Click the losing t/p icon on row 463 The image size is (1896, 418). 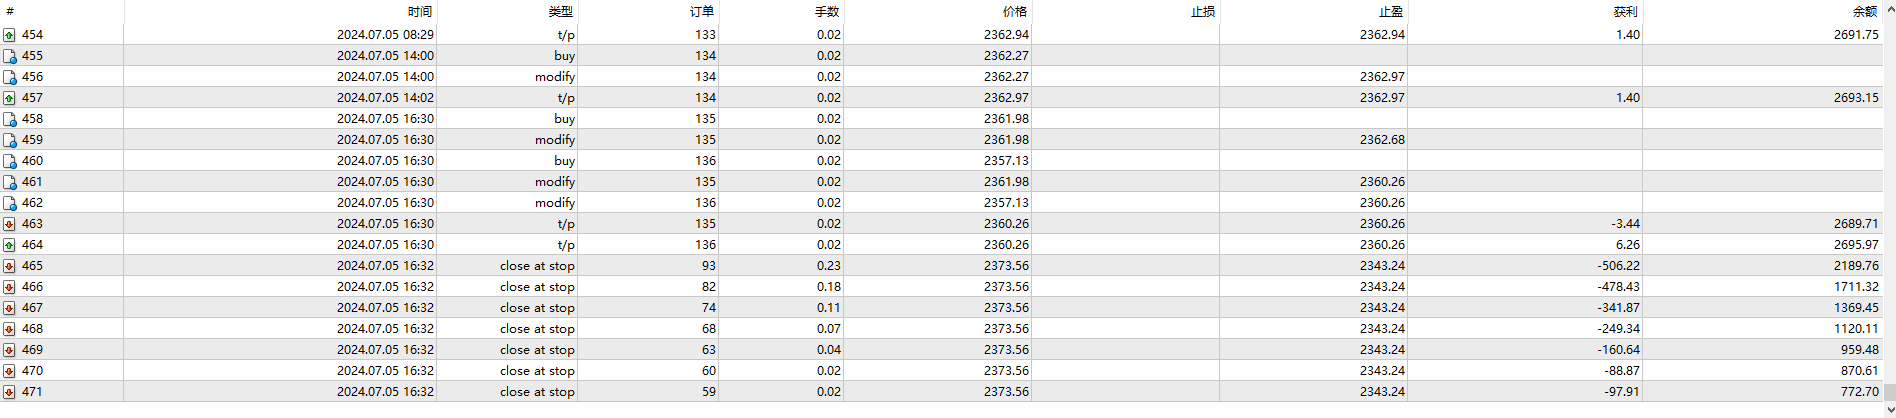[x=9, y=224]
